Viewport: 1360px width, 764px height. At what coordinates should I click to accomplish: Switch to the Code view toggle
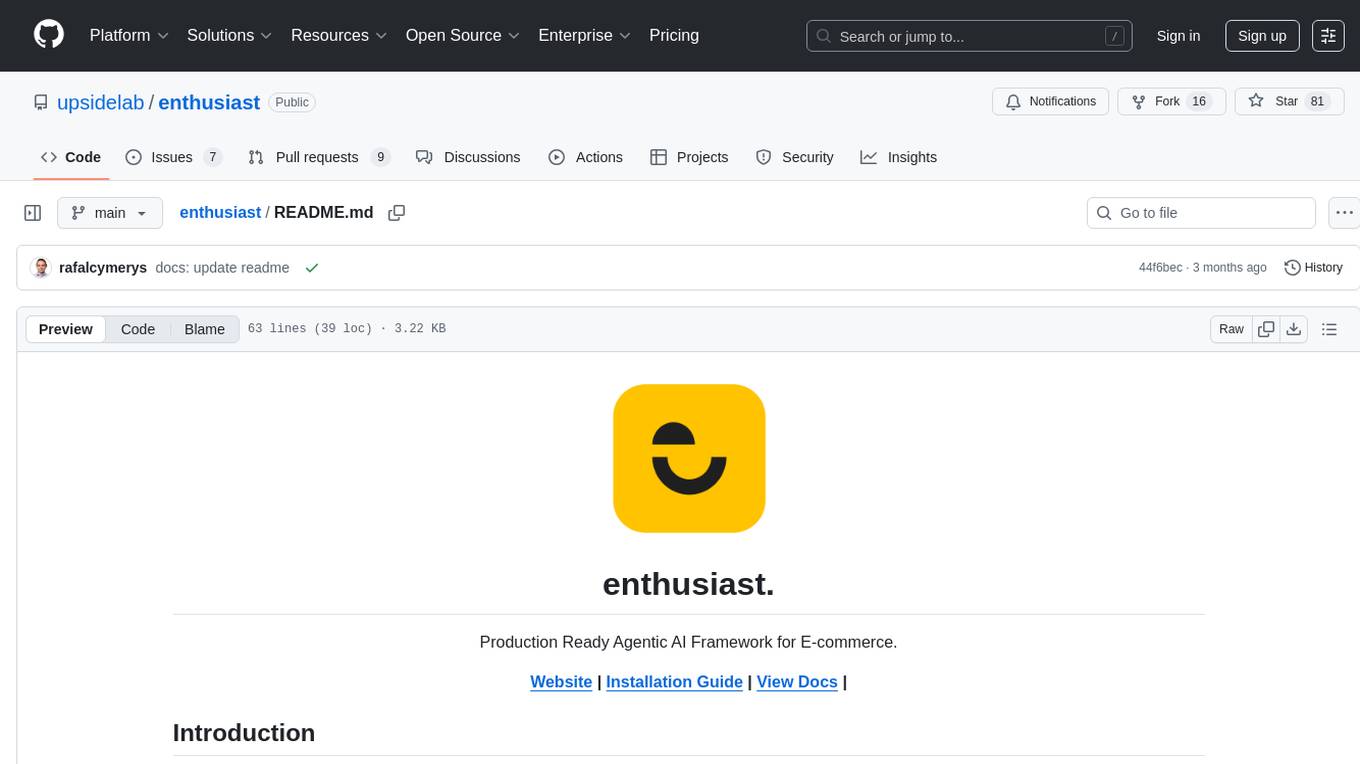(138, 329)
